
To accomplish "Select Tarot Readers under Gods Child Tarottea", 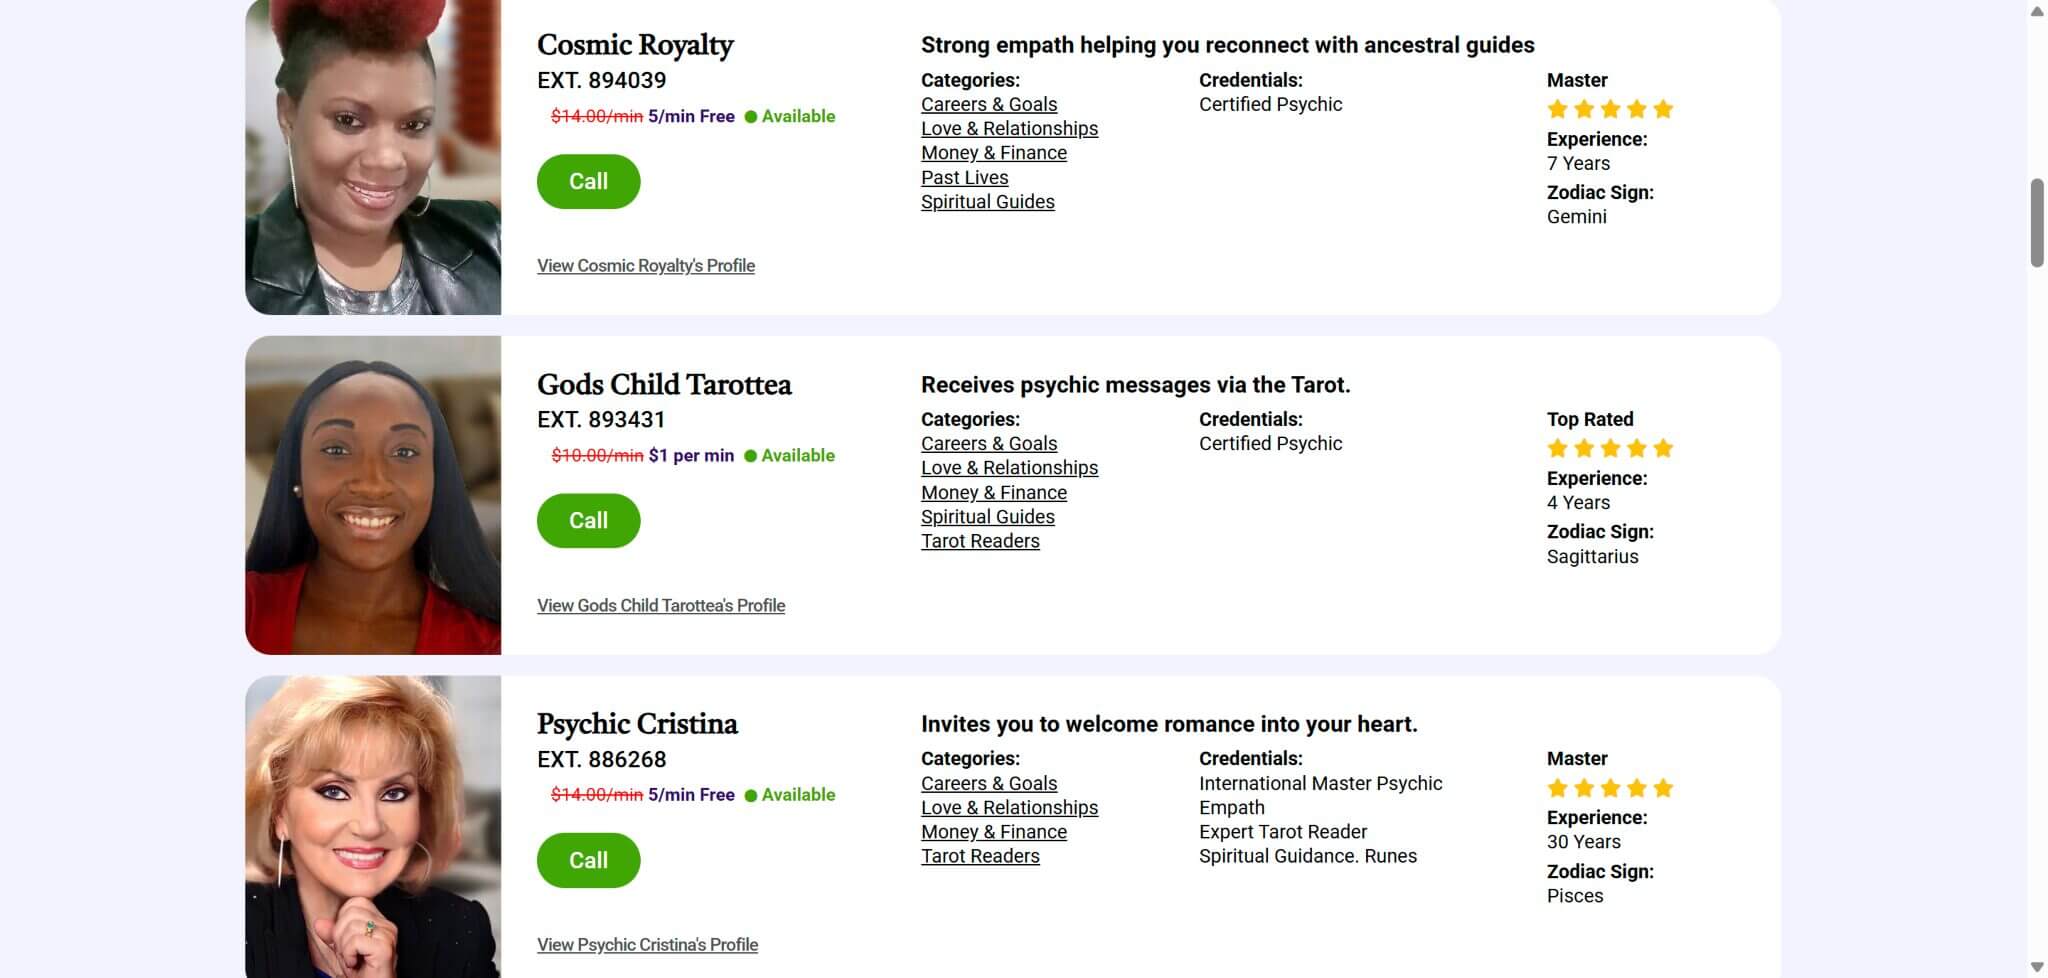I will point(980,541).
